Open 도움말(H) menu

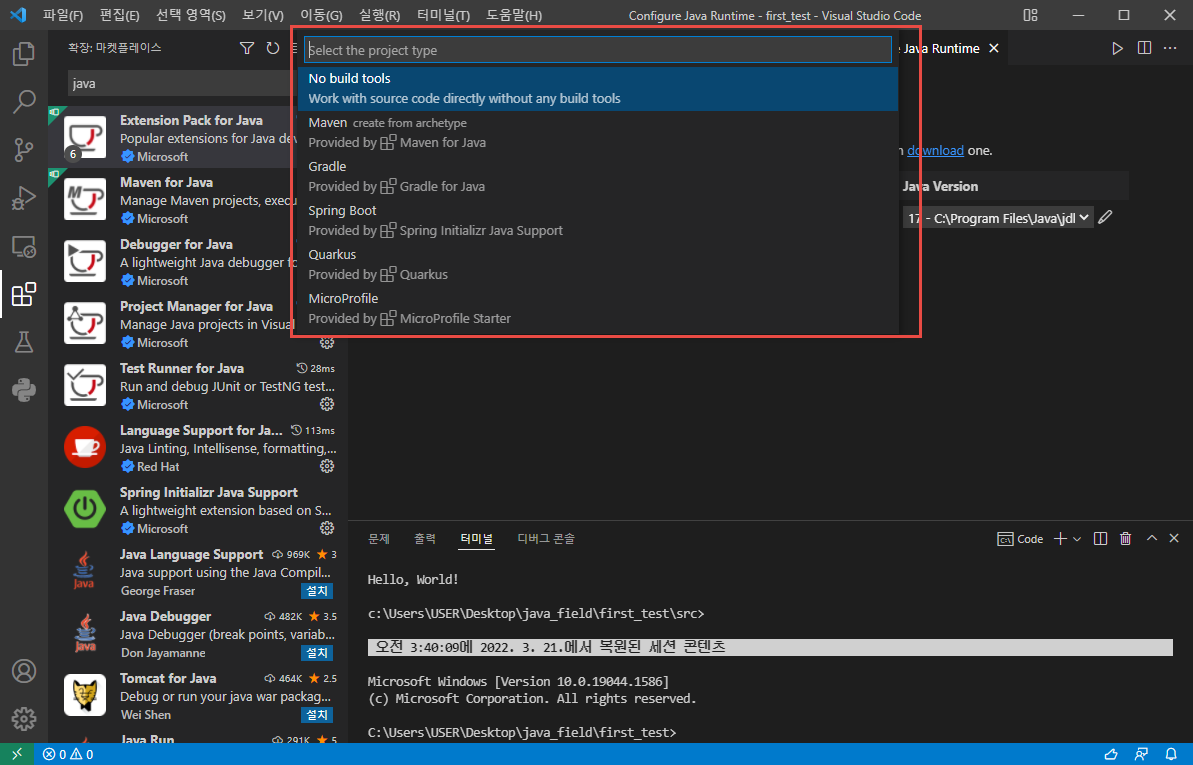click(514, 15)
